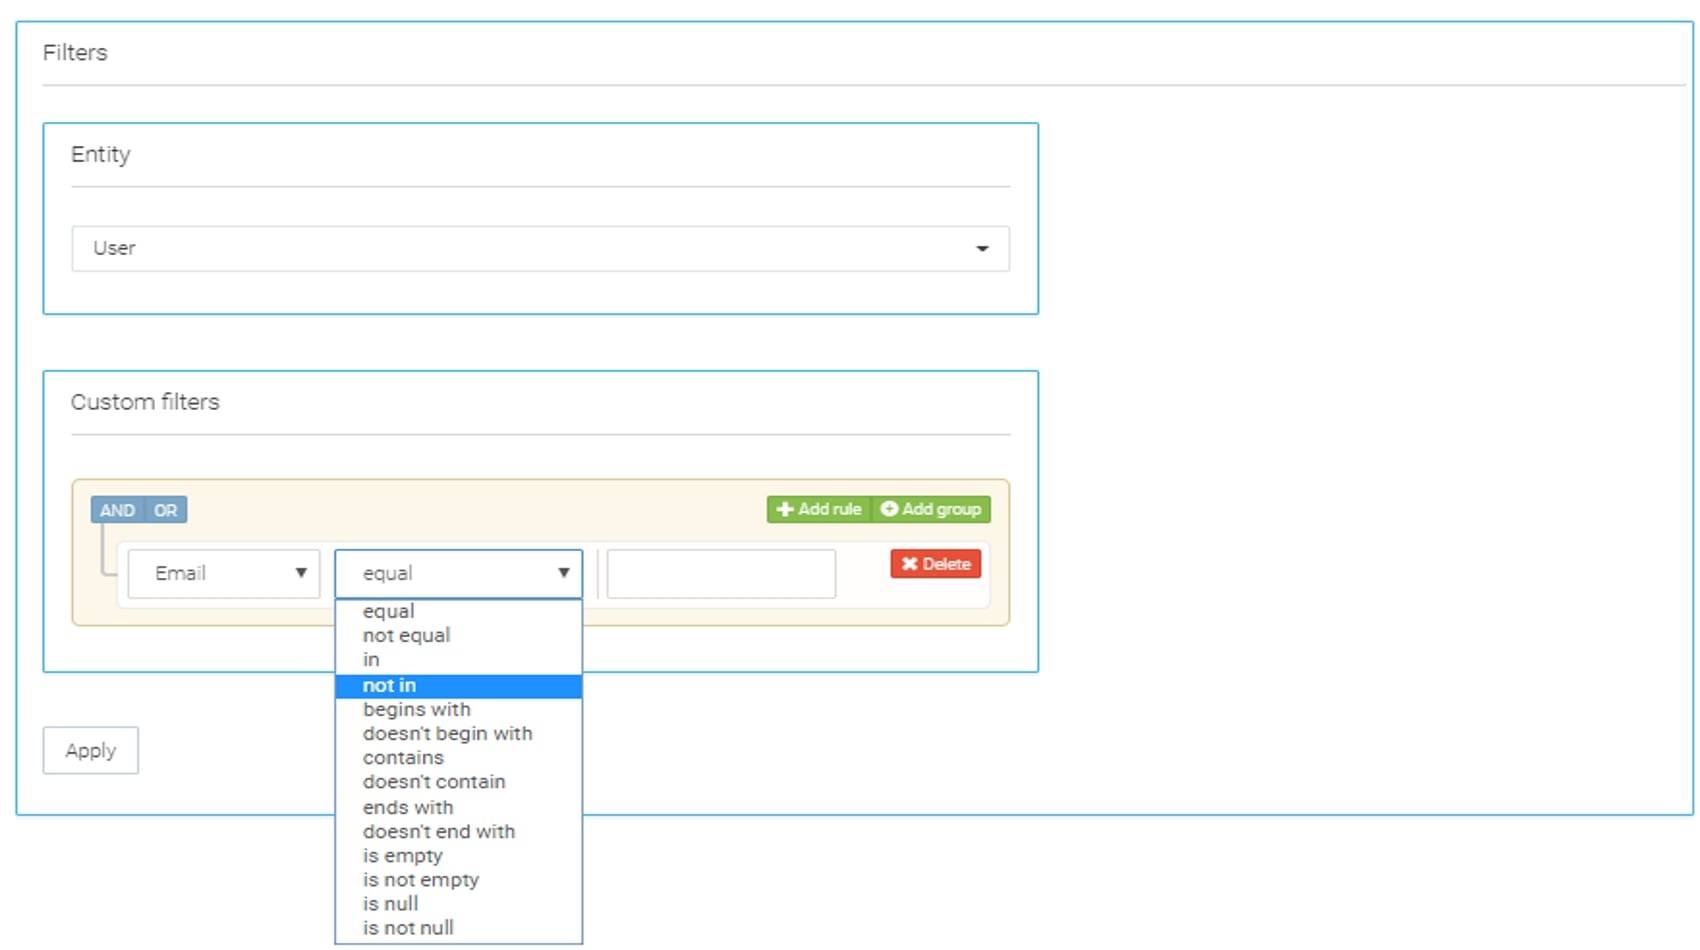
Task: Choose 'doesn't begin with' option
Action: (x=447, y=733)
